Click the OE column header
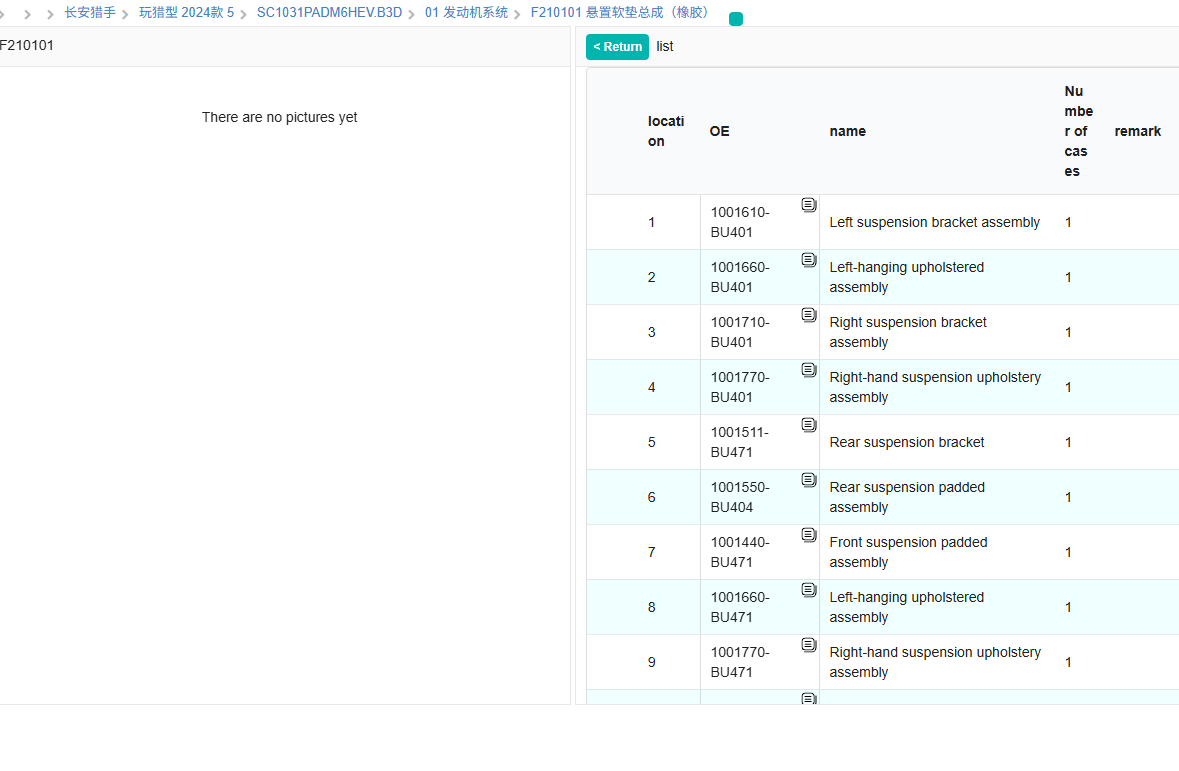The image size is (1179, 771). tap(720, 131)
